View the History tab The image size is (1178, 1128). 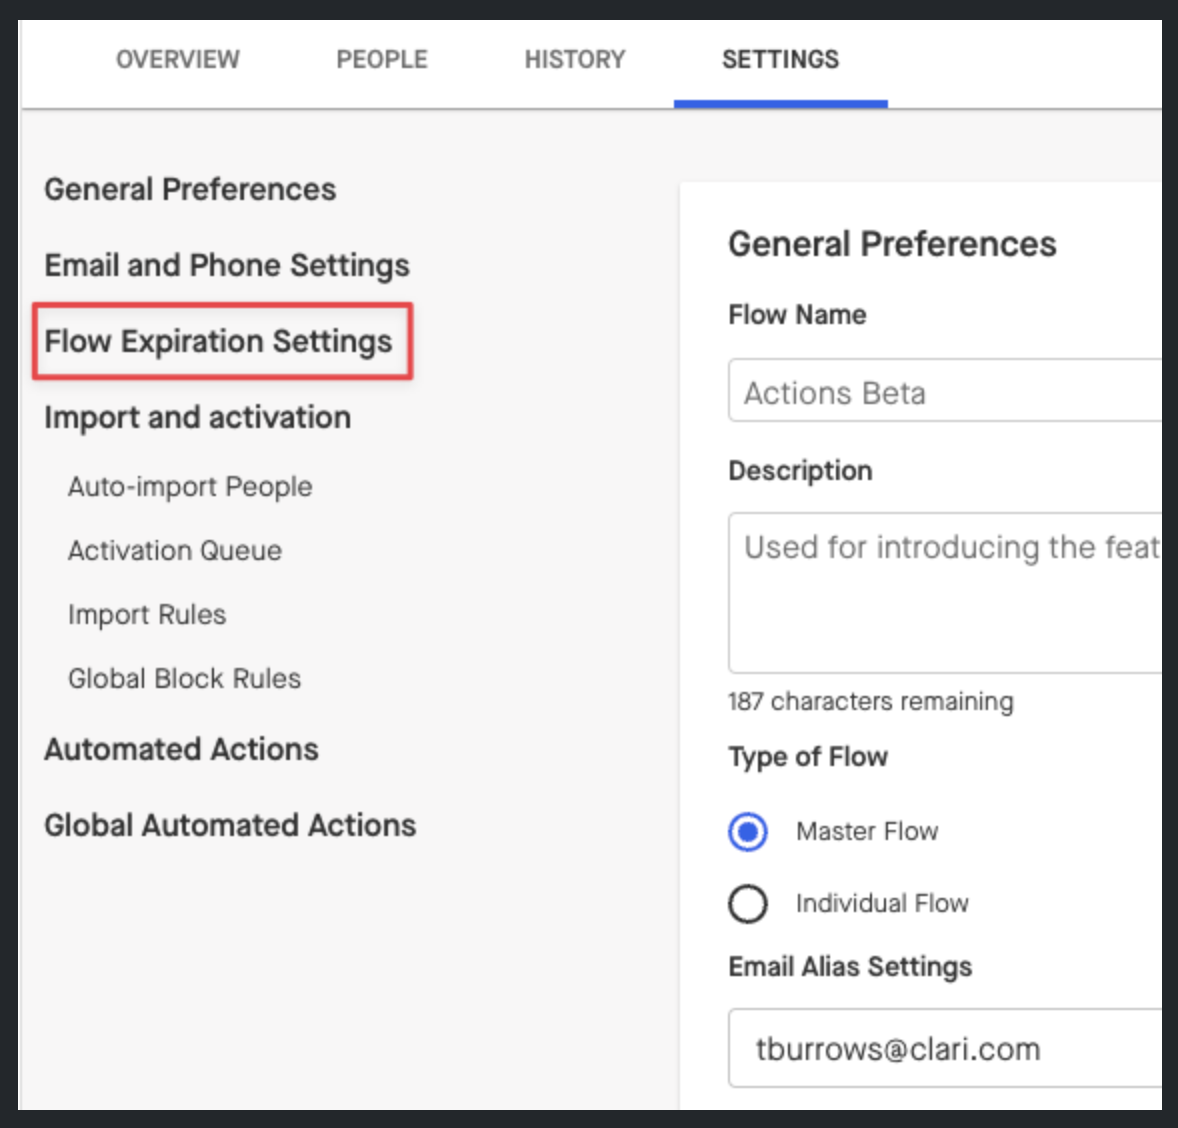click(575, 60)
